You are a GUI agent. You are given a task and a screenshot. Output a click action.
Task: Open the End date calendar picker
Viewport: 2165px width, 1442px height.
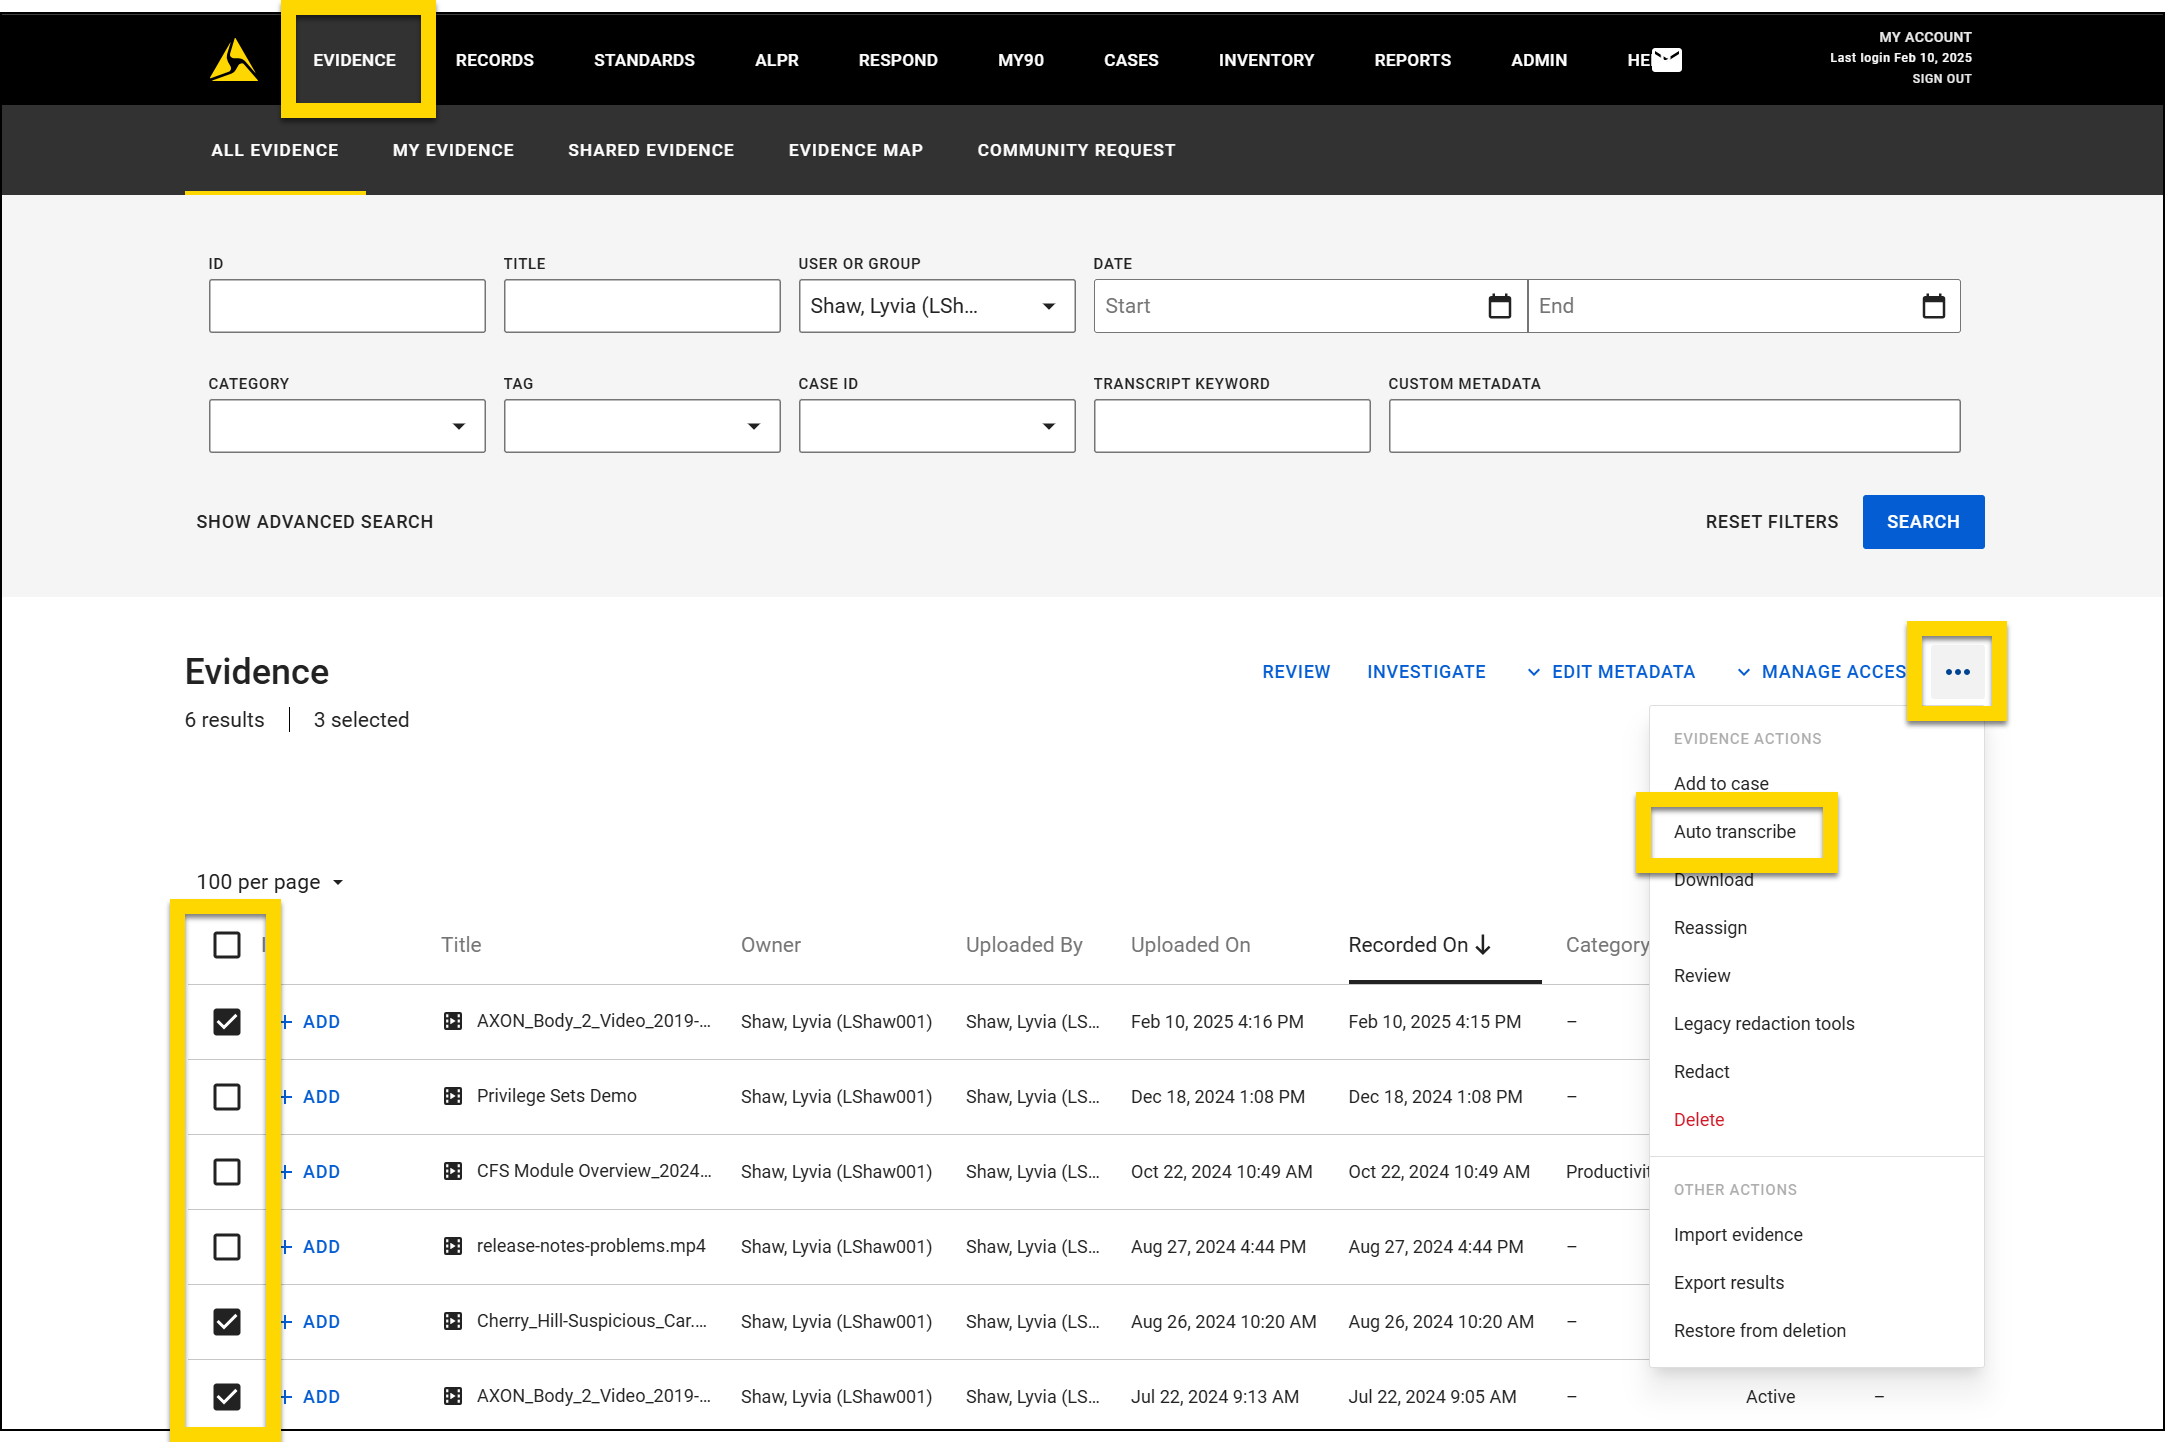click(x=1933, y=306)
